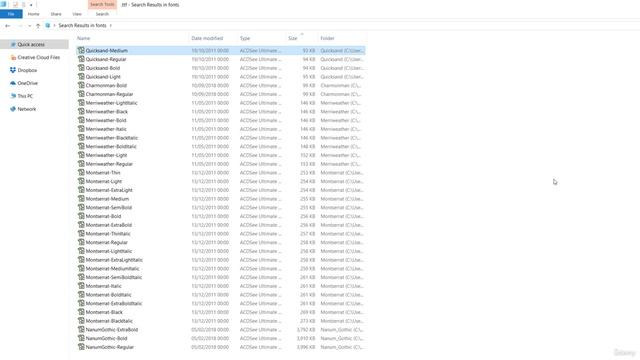Select the Montserrat-ThinItalic file name

click(108, 234)
